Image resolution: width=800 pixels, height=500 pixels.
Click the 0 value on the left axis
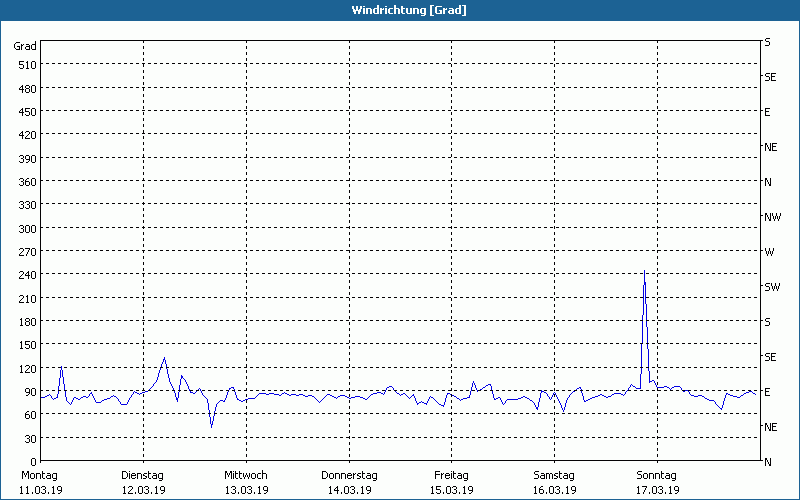pos(33,462)
